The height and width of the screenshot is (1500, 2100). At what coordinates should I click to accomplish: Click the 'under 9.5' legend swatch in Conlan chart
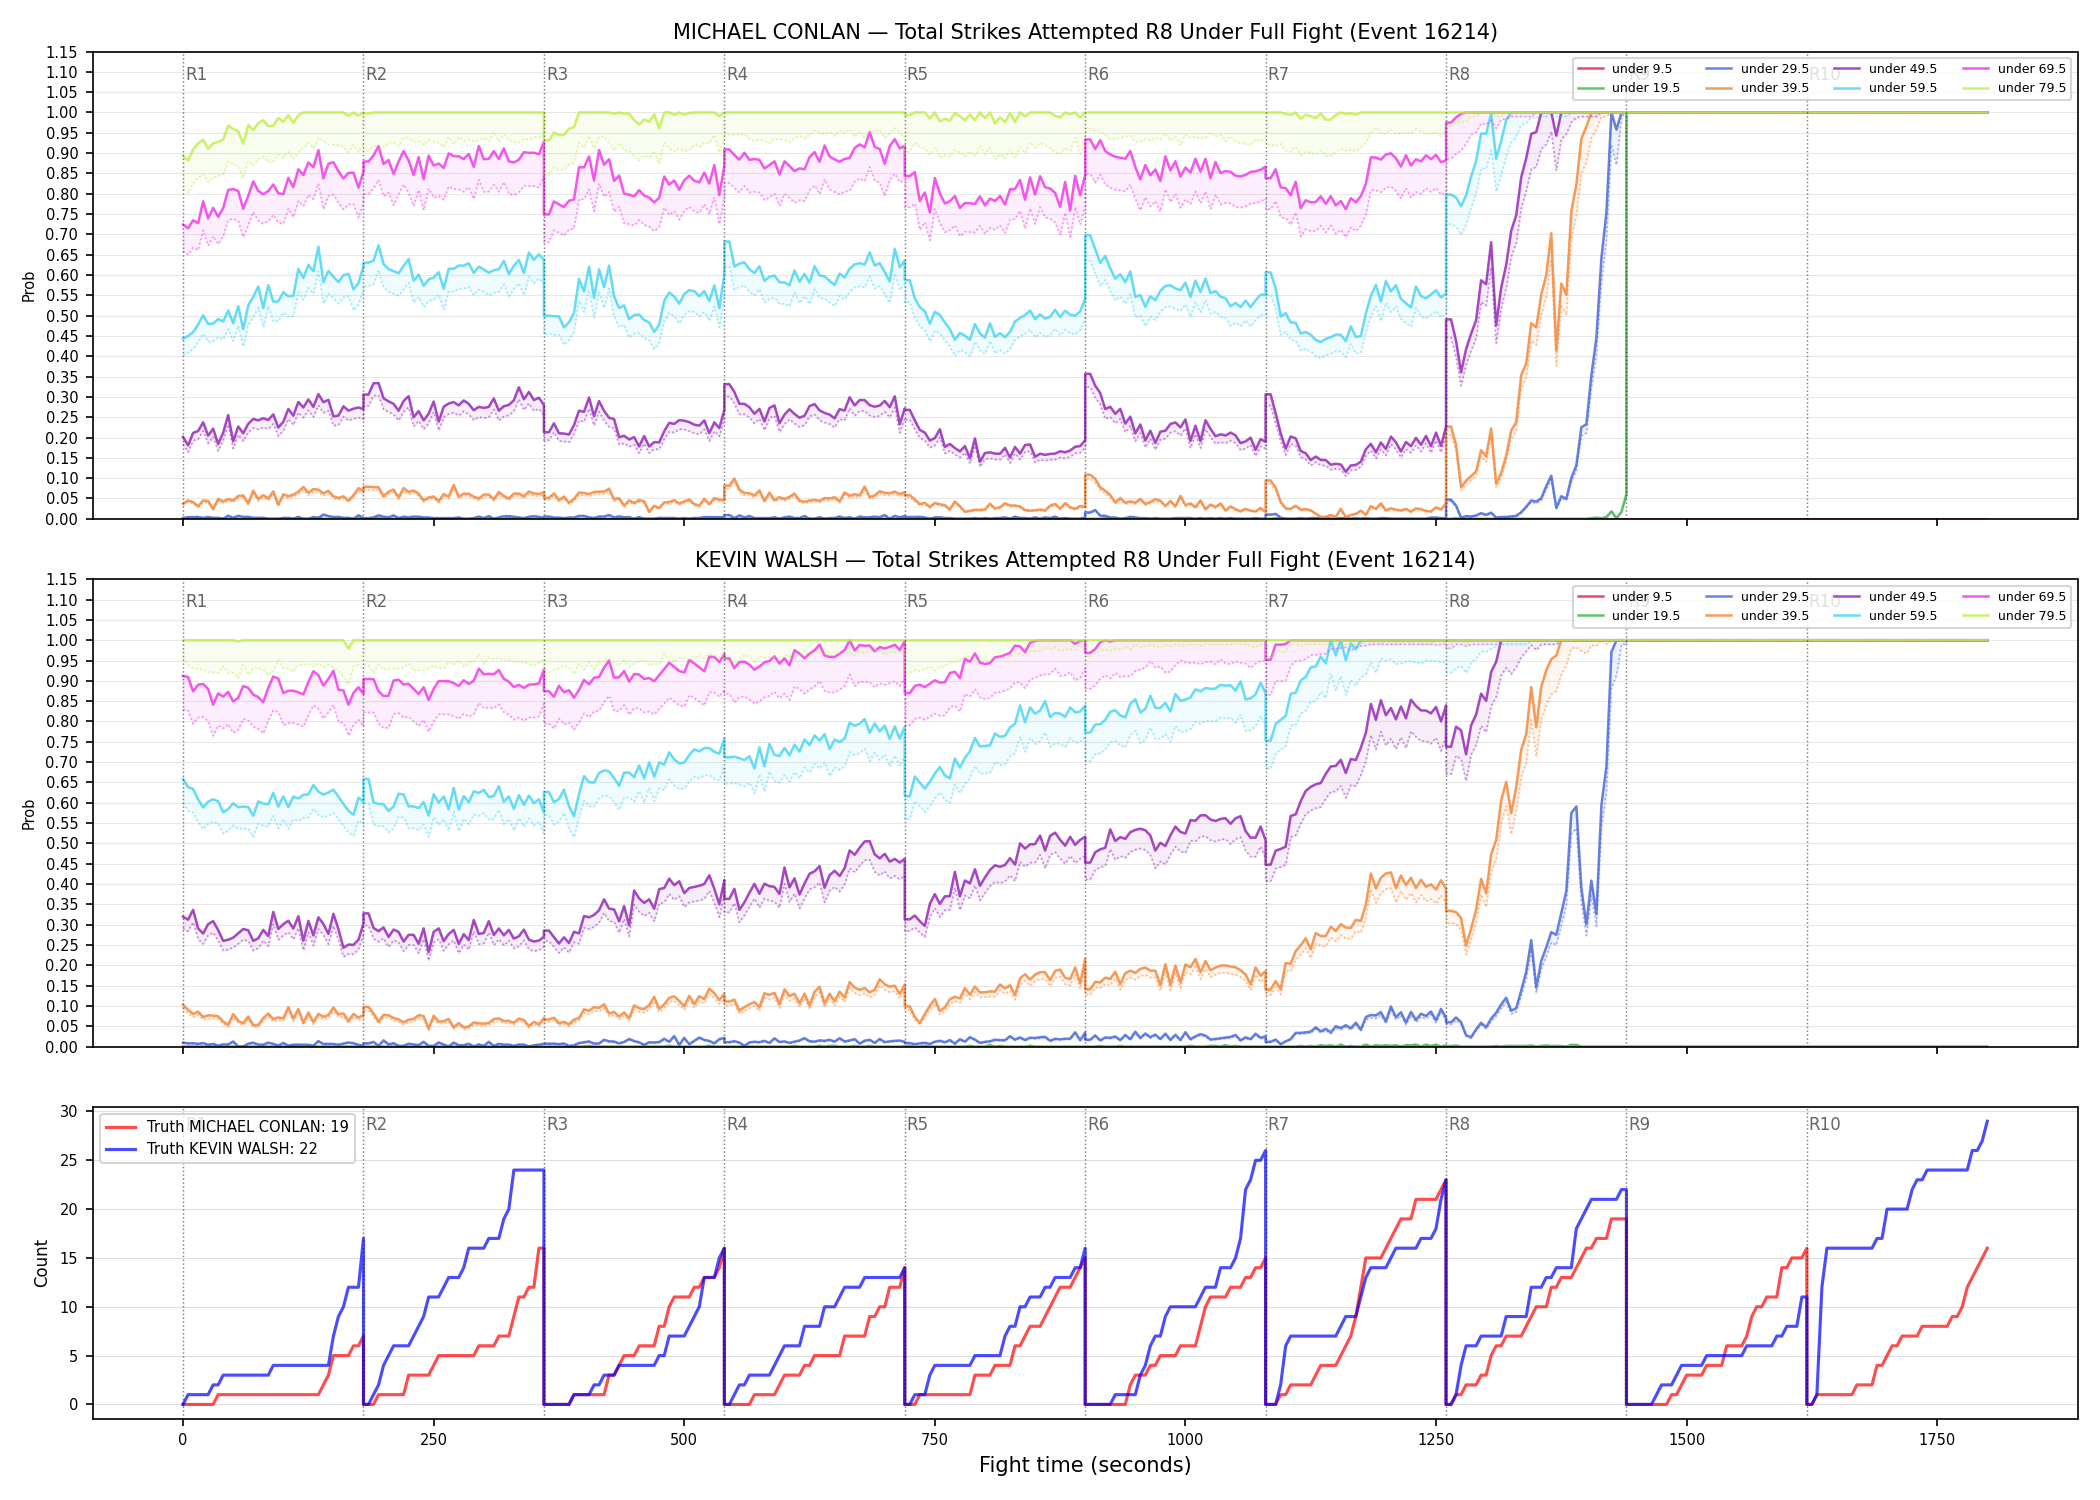click(1590, 69)
